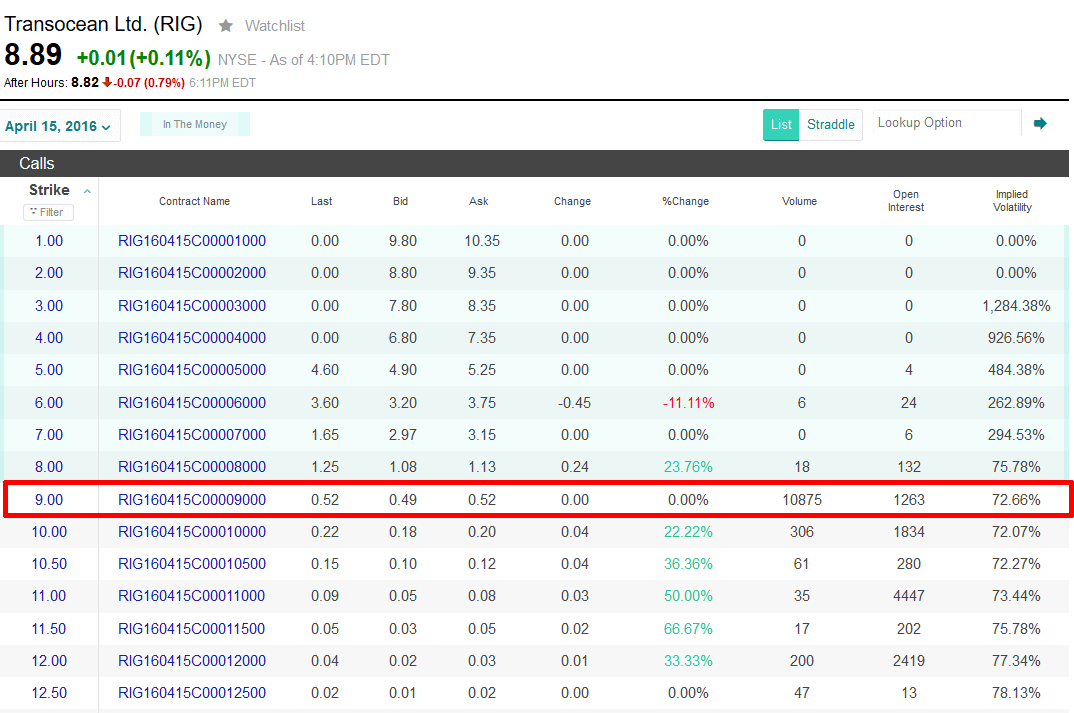1074x713 pixels.
Task: Click the 10.00 strike price link
Action: click(x=49, y=531)
